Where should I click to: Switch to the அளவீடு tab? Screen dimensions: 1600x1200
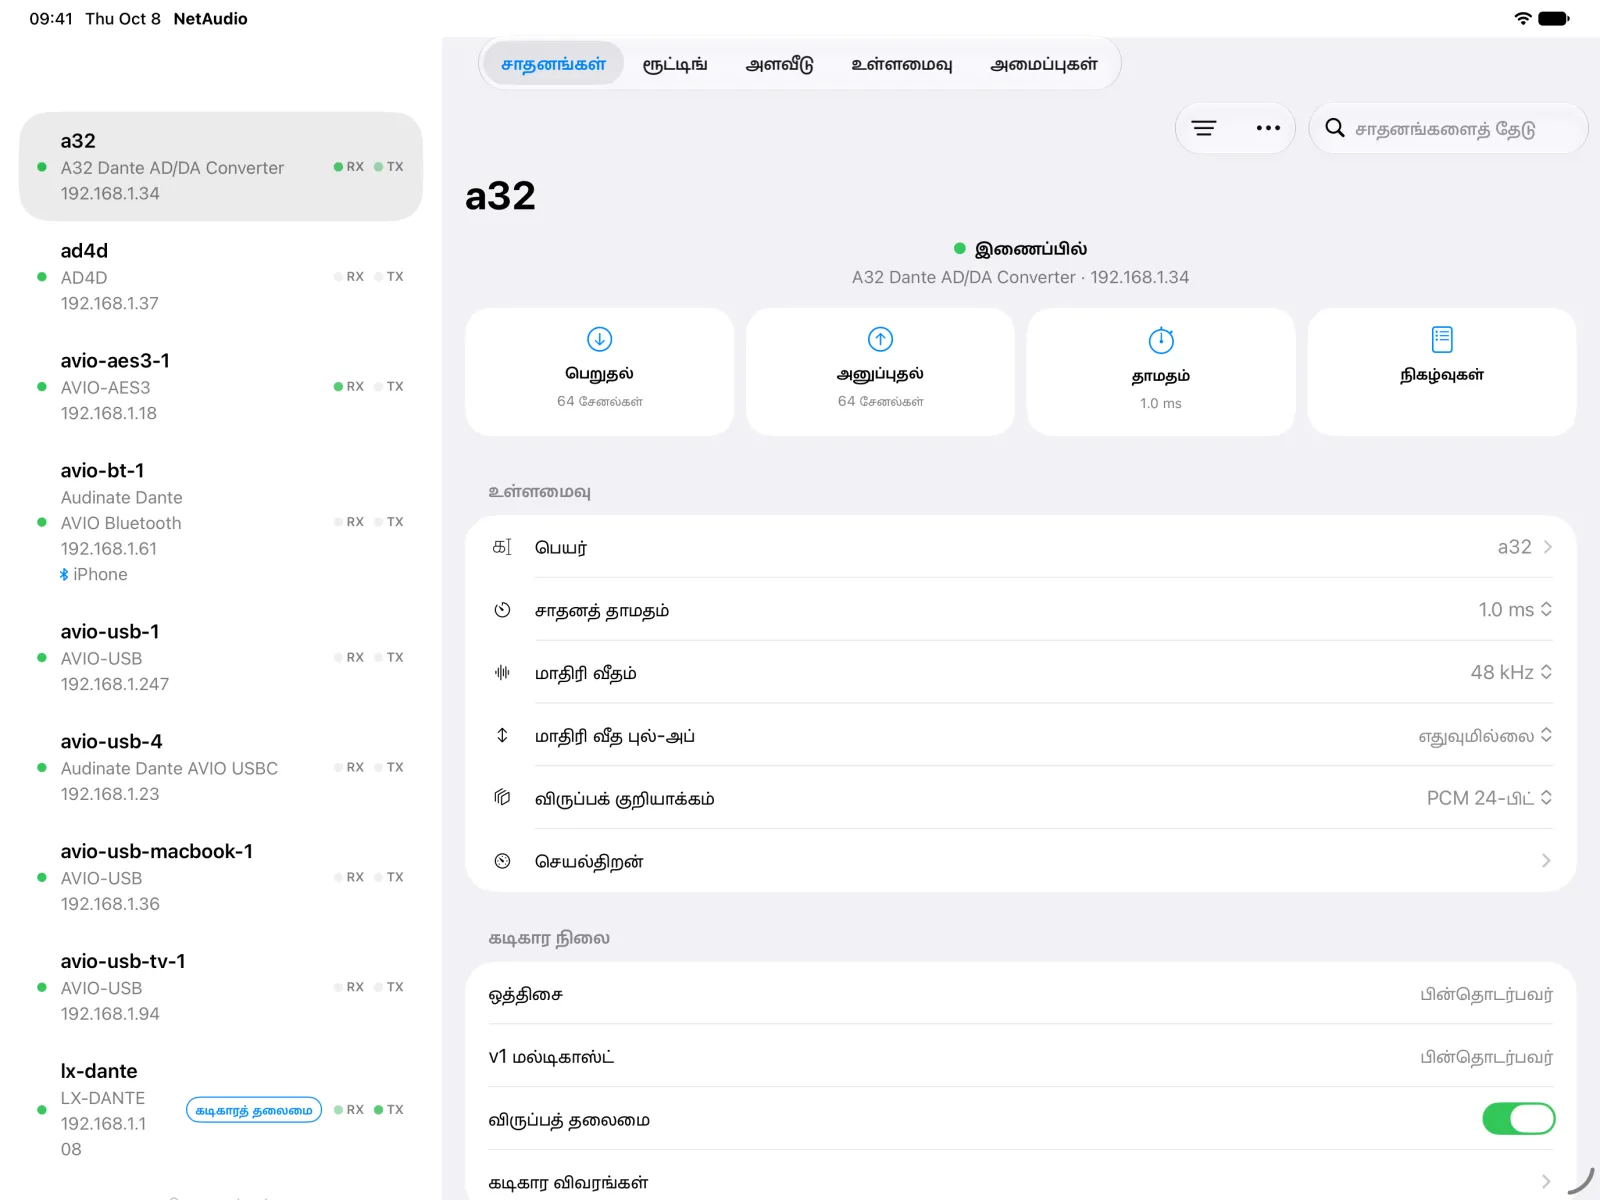click(x=780, y=64)
